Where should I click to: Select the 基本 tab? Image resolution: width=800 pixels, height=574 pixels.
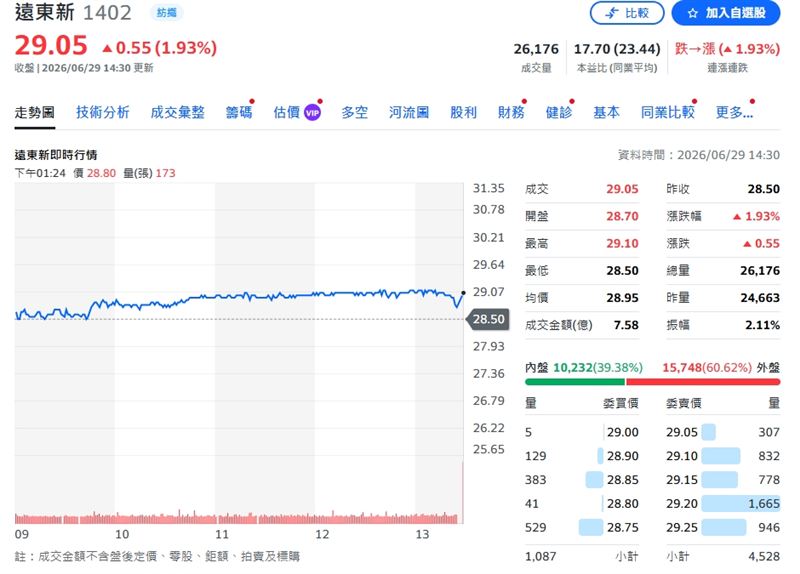pos(607,112)
